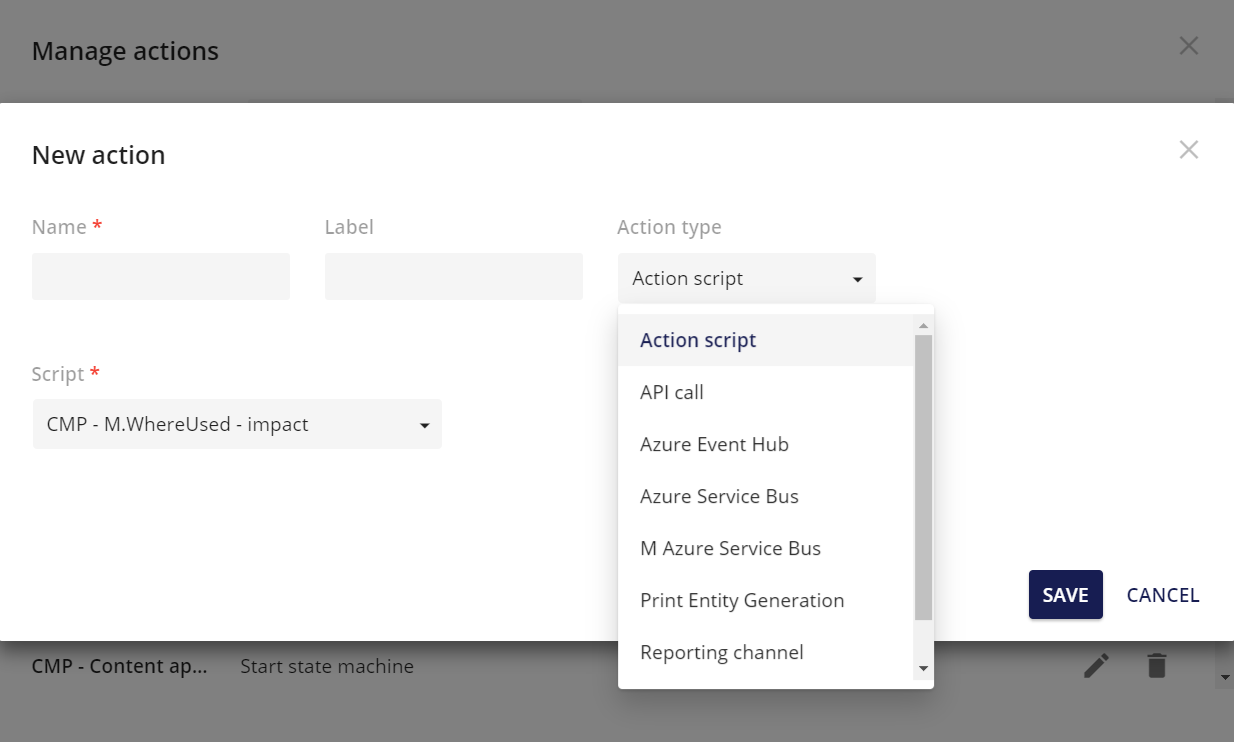Click the small dropdown arrow at bottom right edge
This screenshot has height=742, width=1234.
(x=1225, y=677)
